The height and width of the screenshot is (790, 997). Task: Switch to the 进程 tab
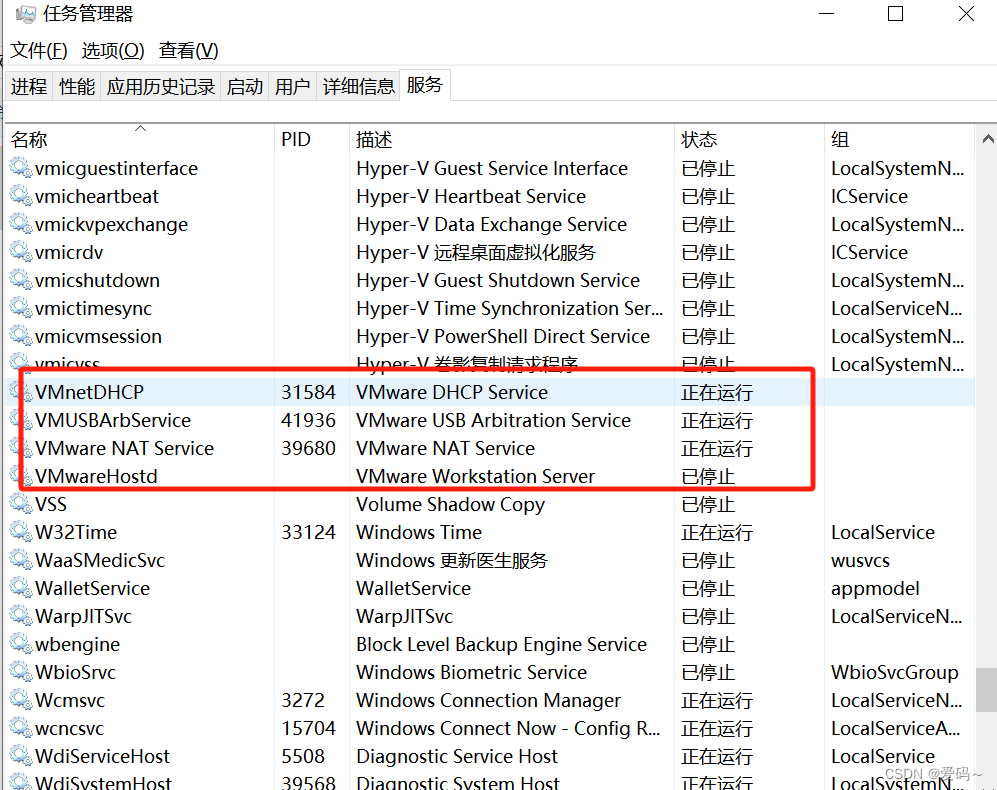coord(29,86)
